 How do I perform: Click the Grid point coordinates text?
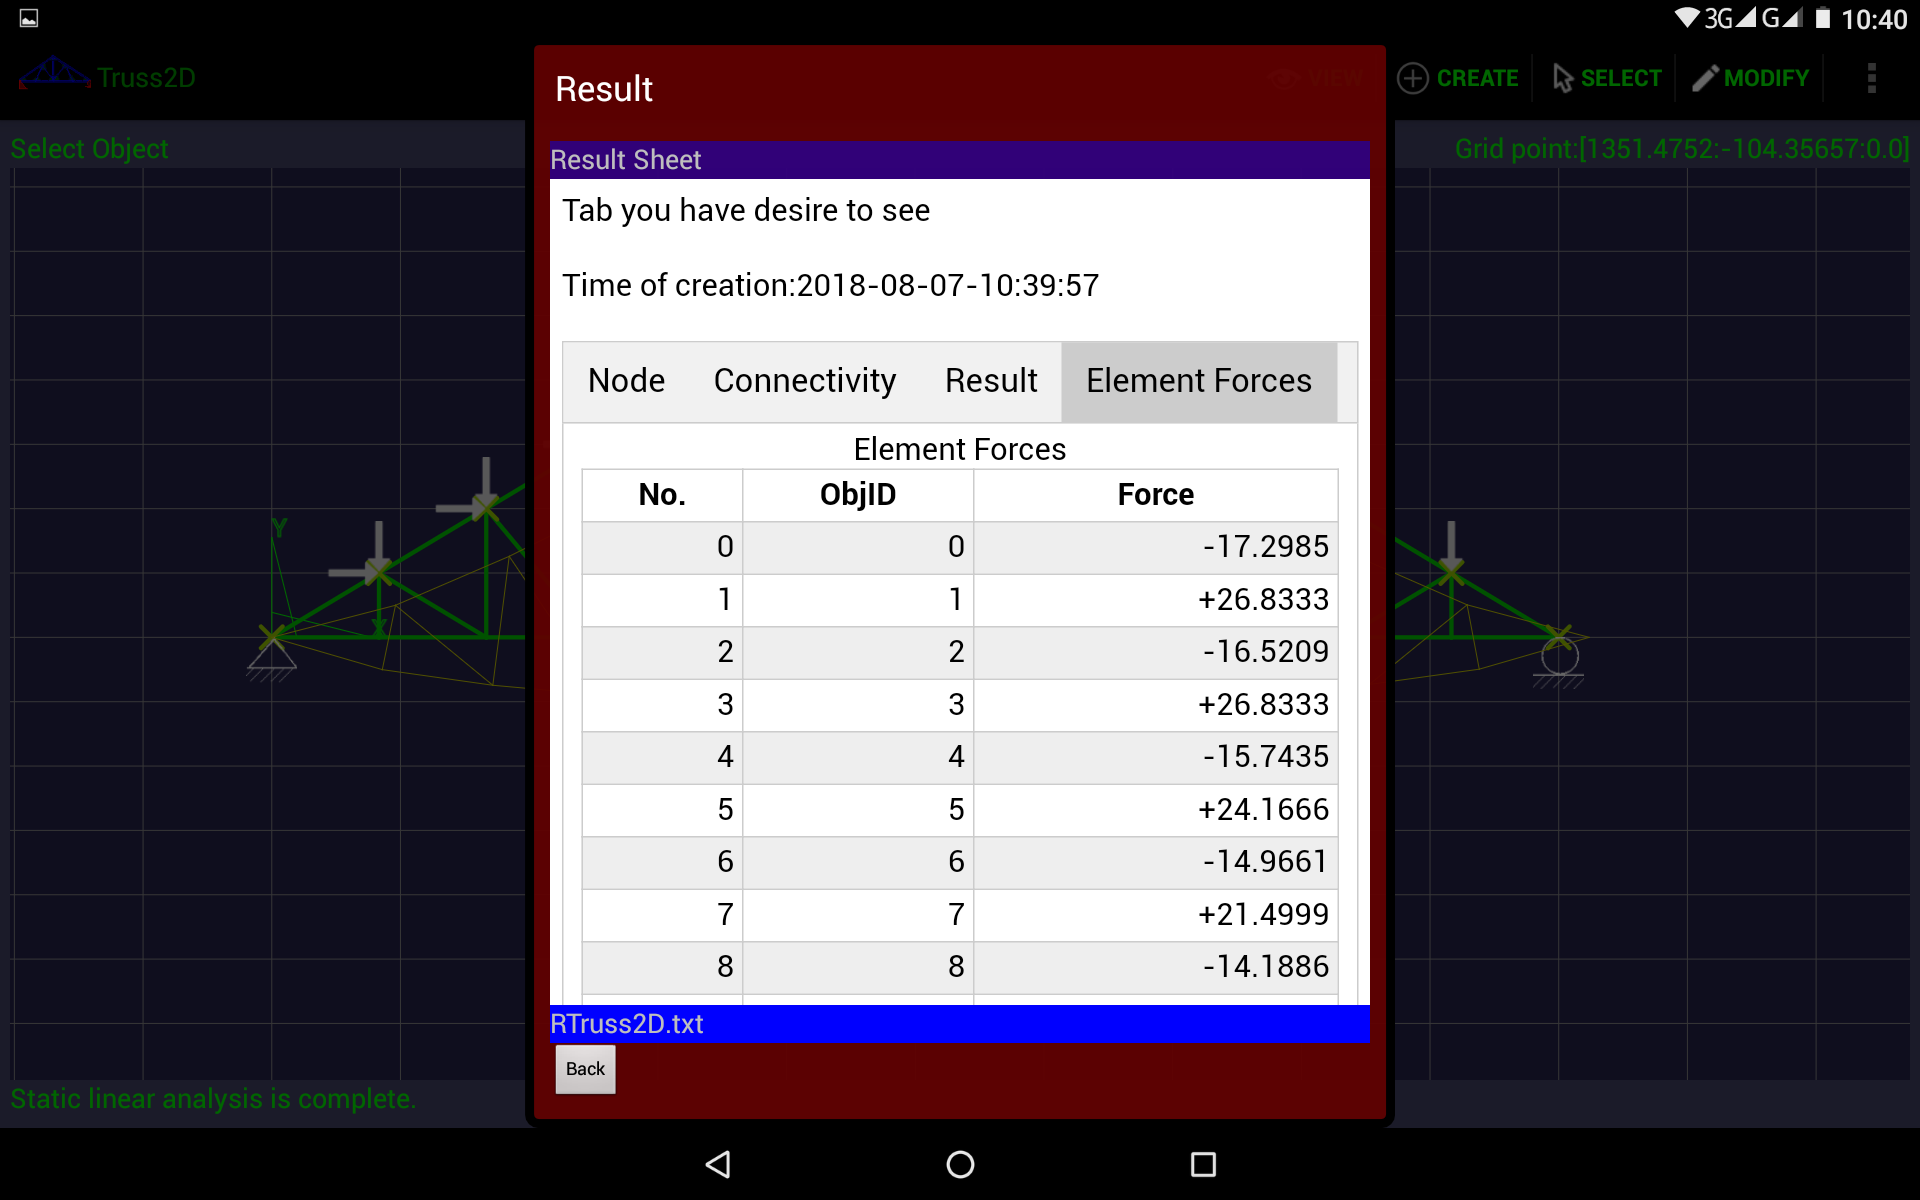click(x=1681, y=148)
